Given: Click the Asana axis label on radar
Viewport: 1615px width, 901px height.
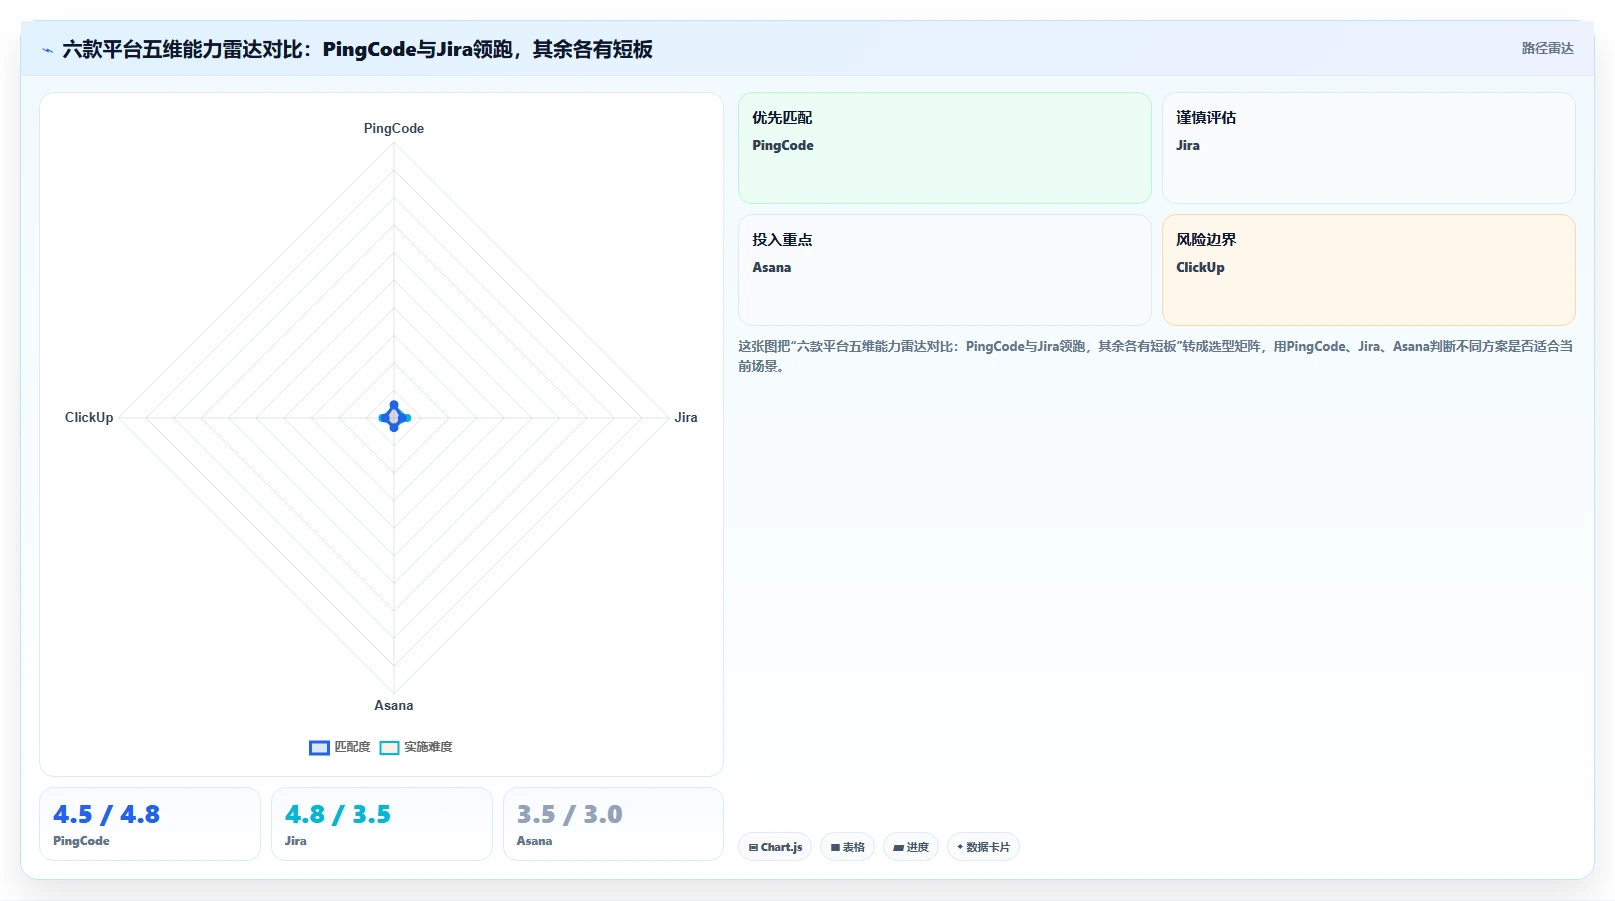Looking at the screenshot, I should click(394, 705).
